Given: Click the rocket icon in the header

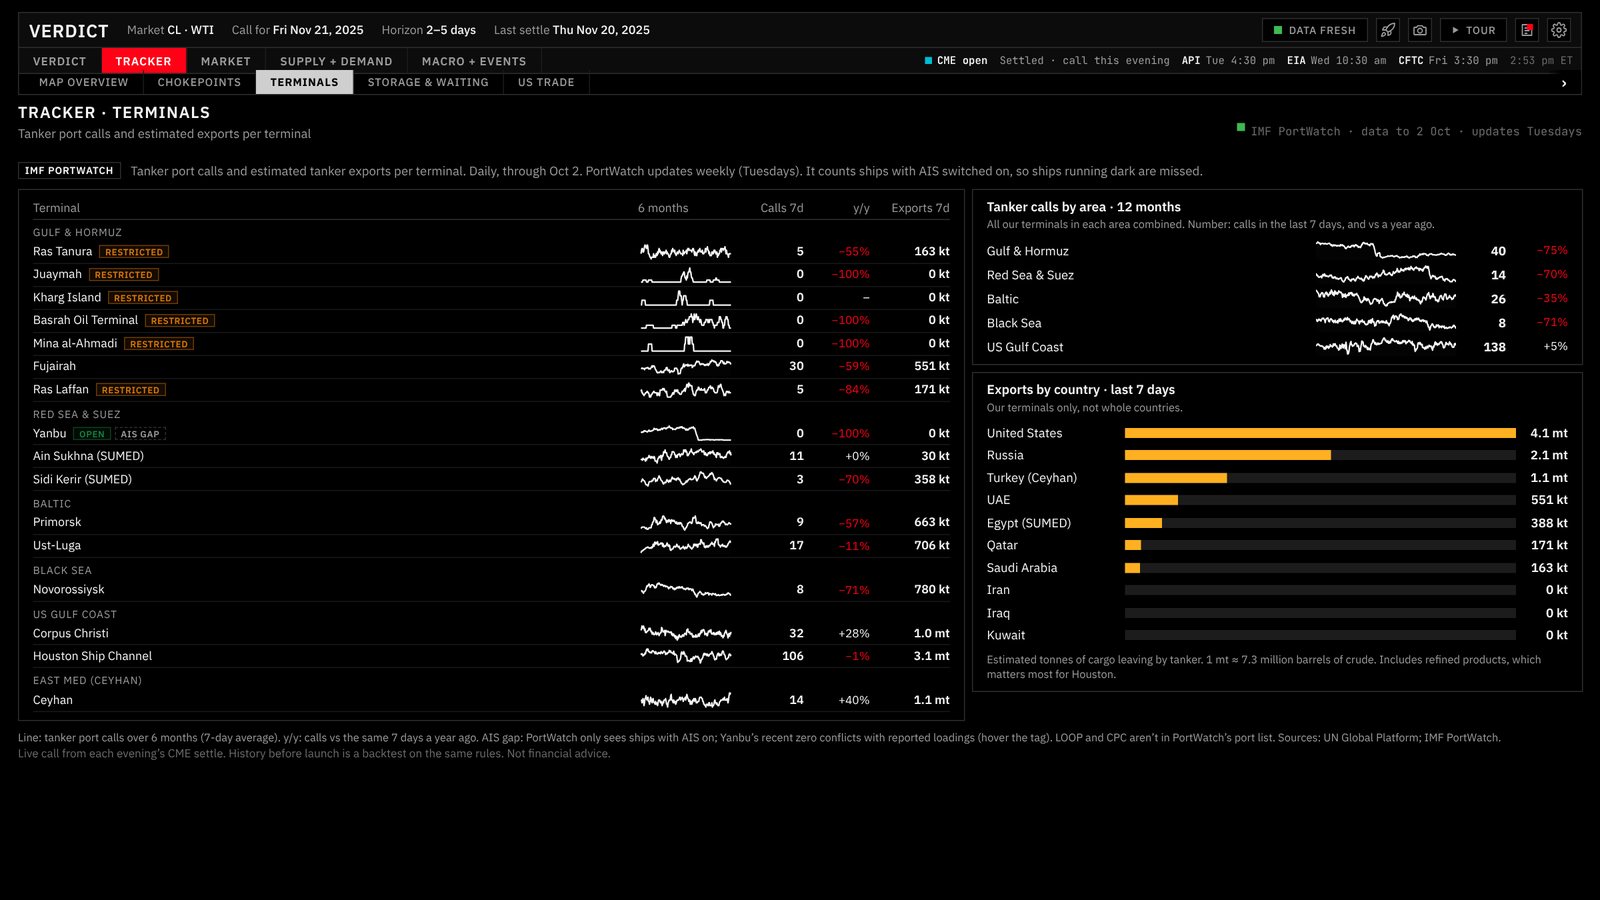Looking at the screenshot, I should click(1388, 30).
